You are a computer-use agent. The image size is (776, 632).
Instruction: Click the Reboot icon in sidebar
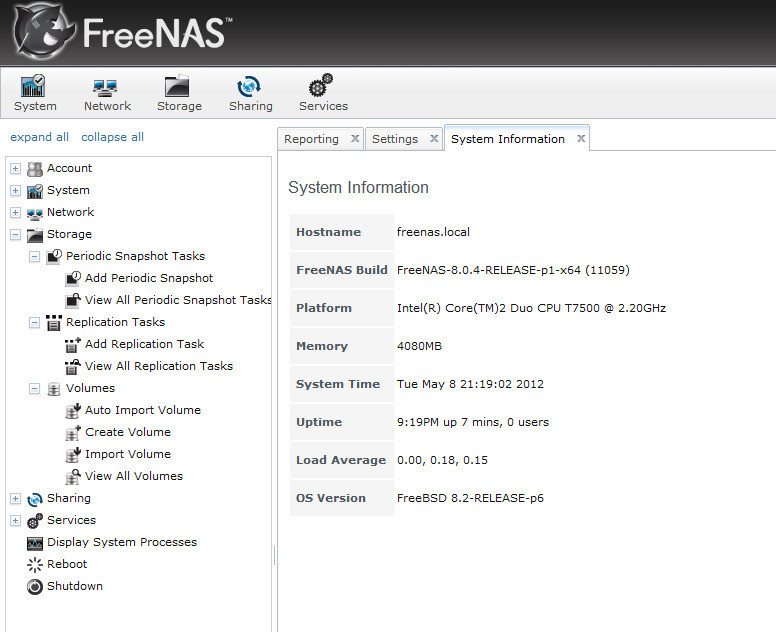point(35,564)
